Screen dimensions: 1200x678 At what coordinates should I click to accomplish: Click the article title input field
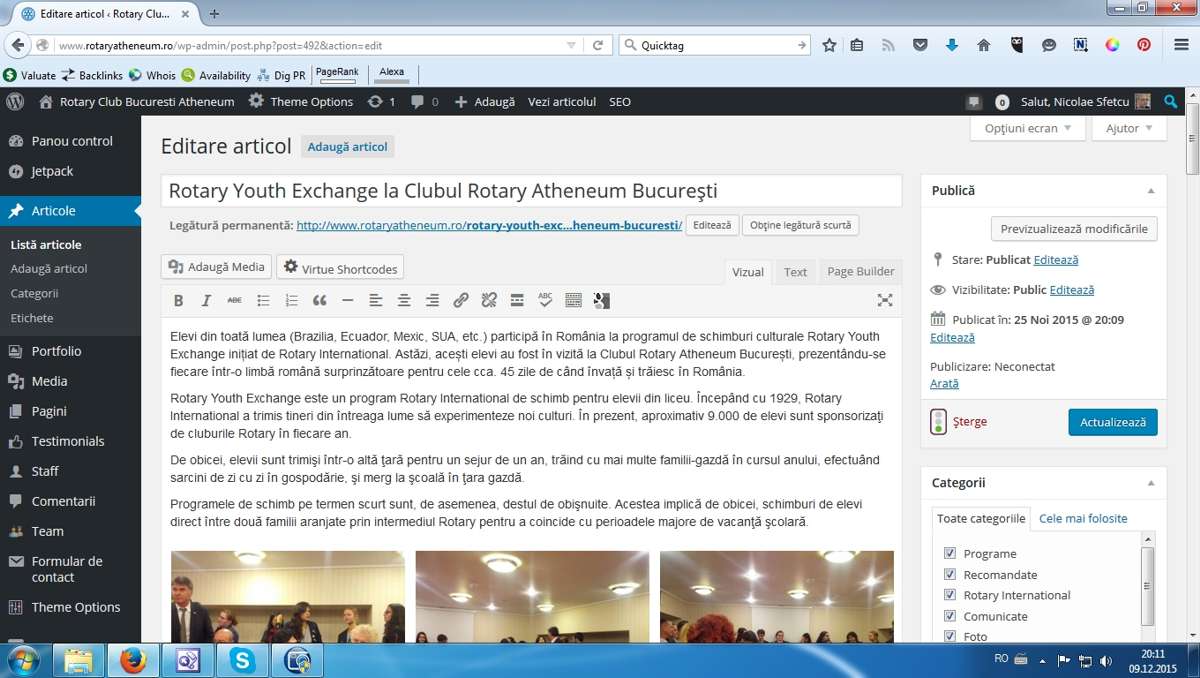(531, 191)
